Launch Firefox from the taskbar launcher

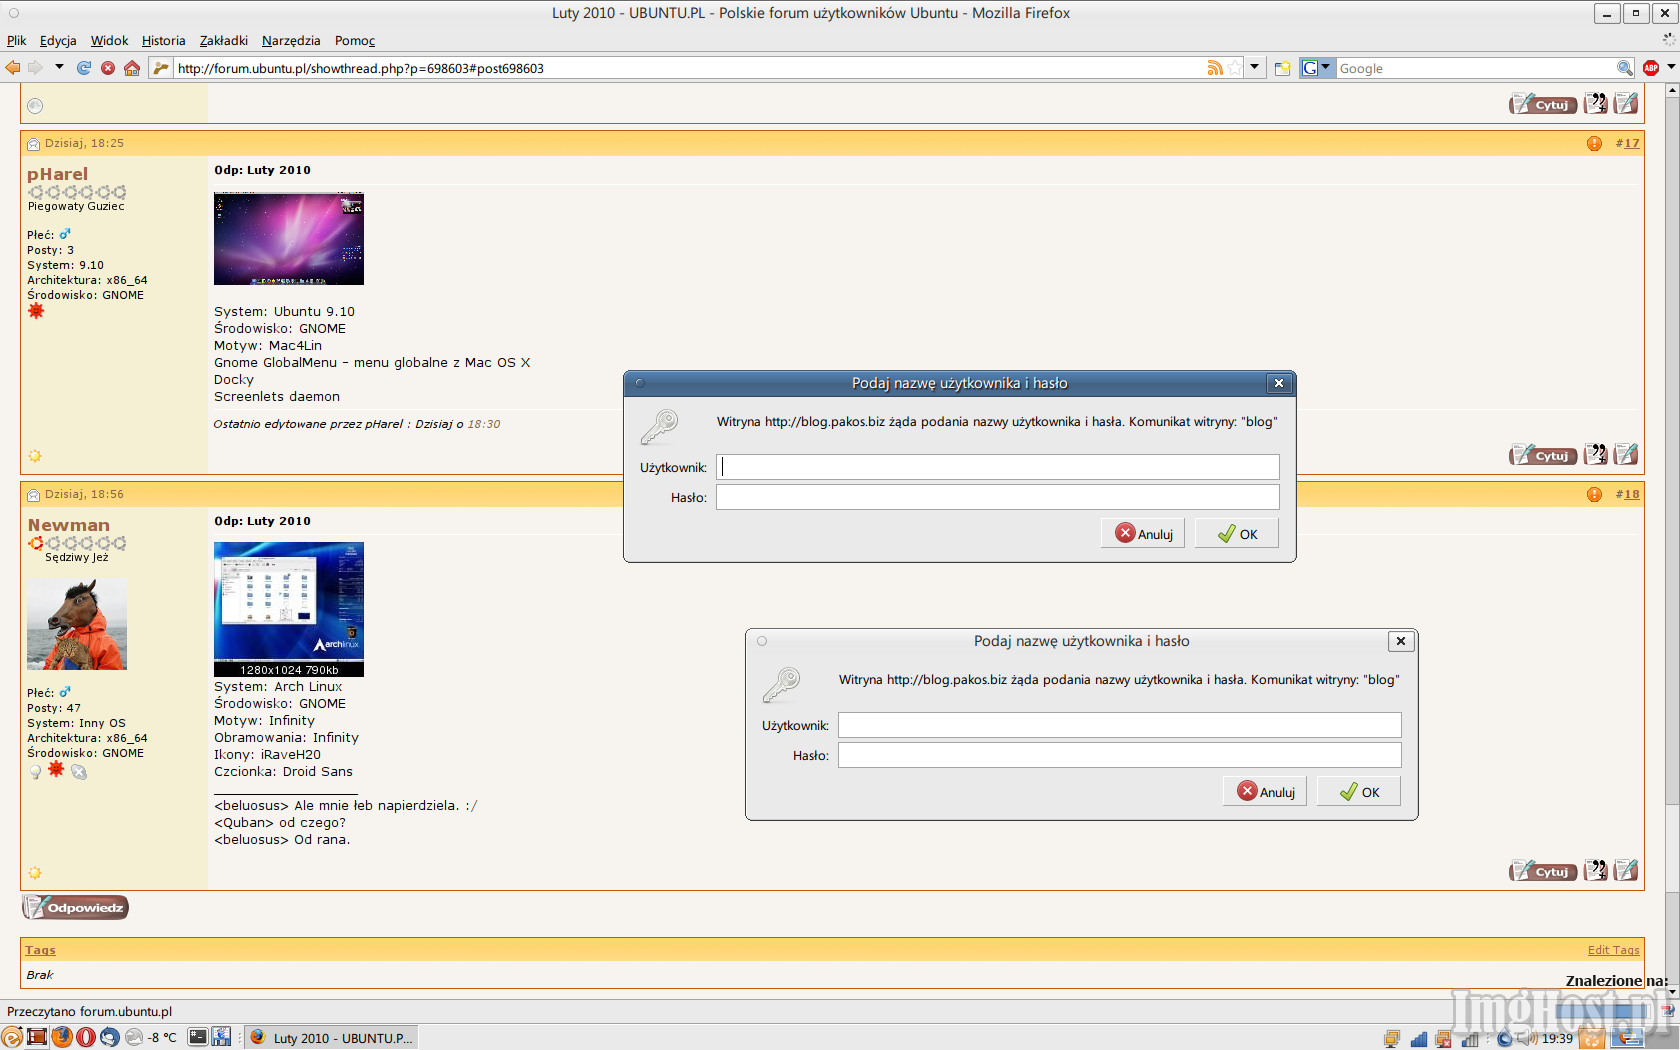point(62,1037)
